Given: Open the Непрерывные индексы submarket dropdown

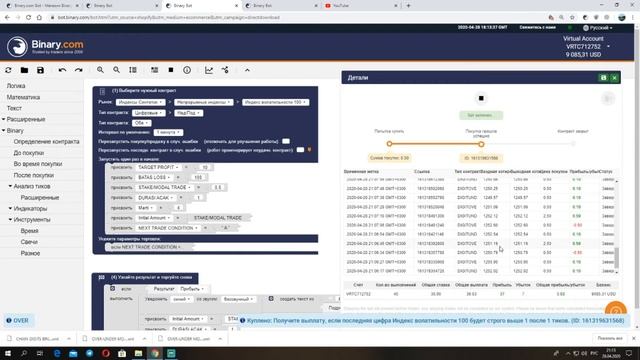Looking at the screenshot, I should coord(204,102).
